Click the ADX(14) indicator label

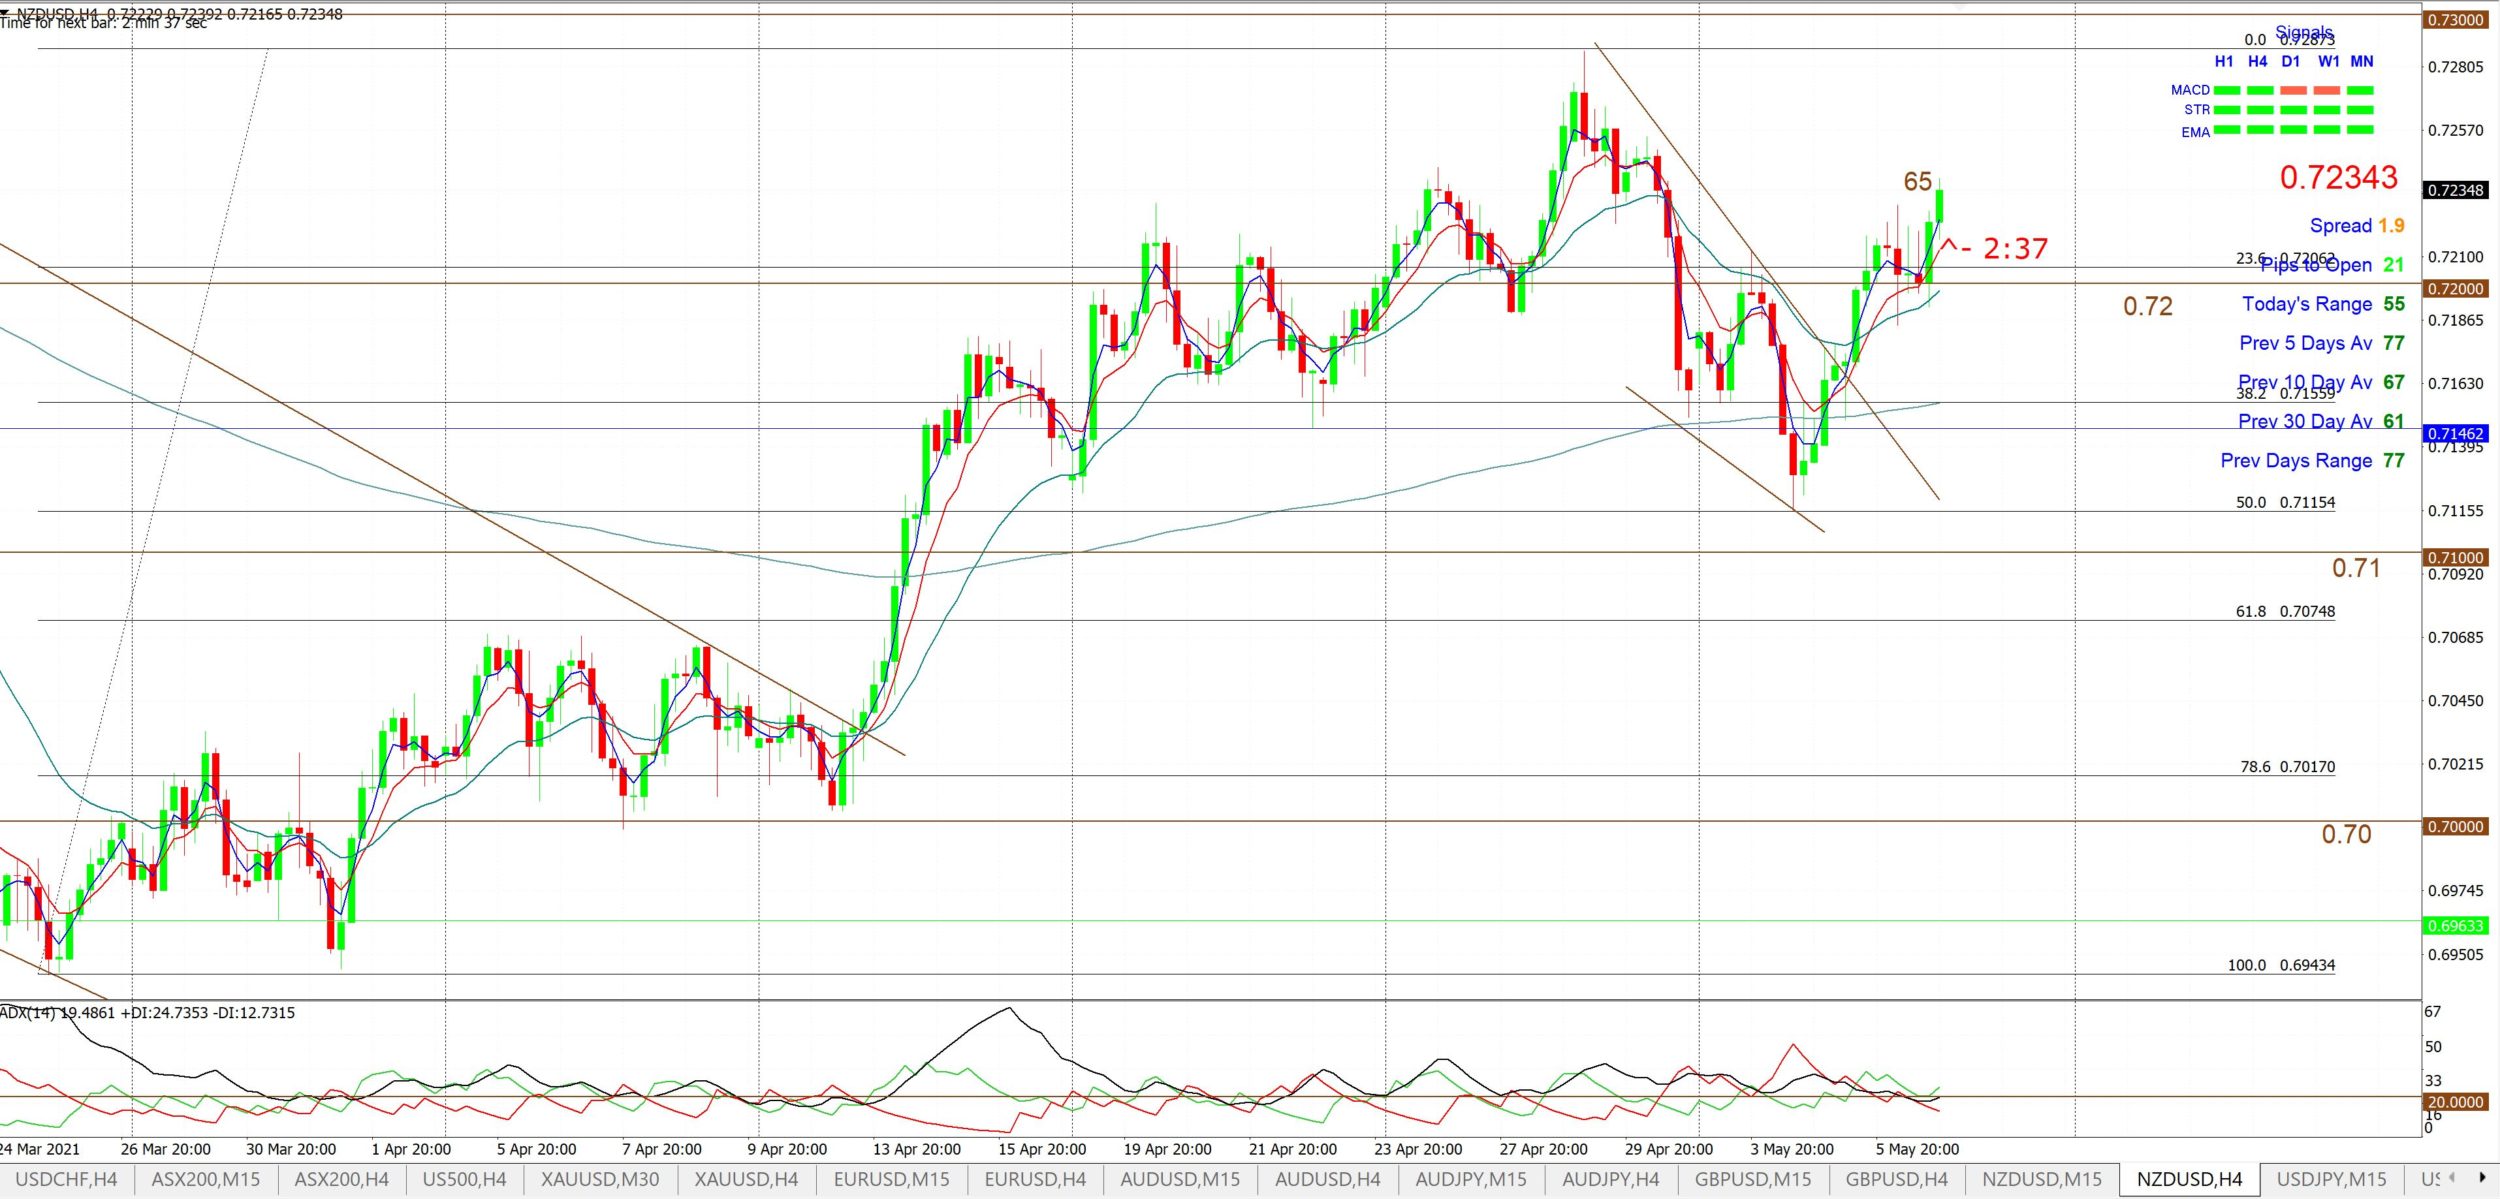[x=147, y=1012]
